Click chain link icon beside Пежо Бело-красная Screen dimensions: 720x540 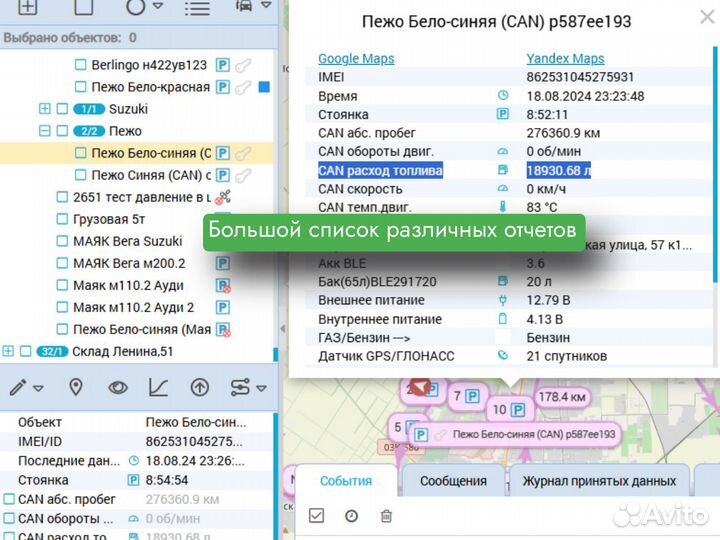pyautogui.click(x=243, y=87)
